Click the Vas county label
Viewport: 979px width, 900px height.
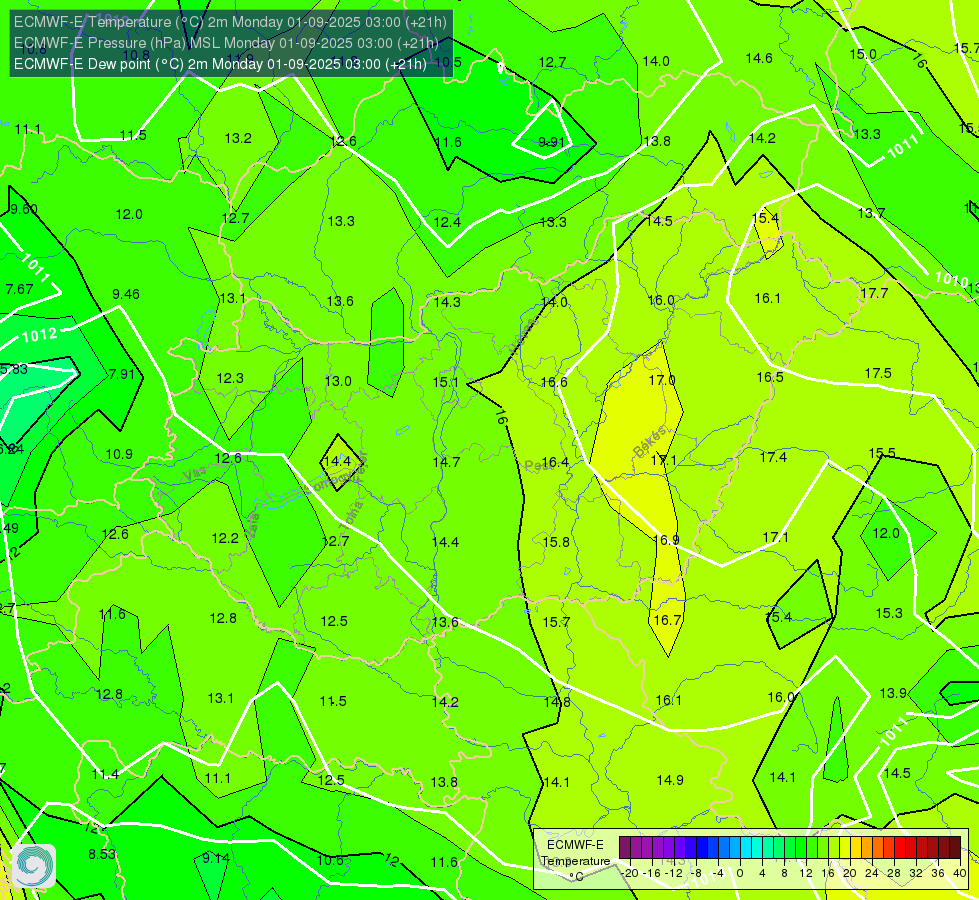point(194,474)
